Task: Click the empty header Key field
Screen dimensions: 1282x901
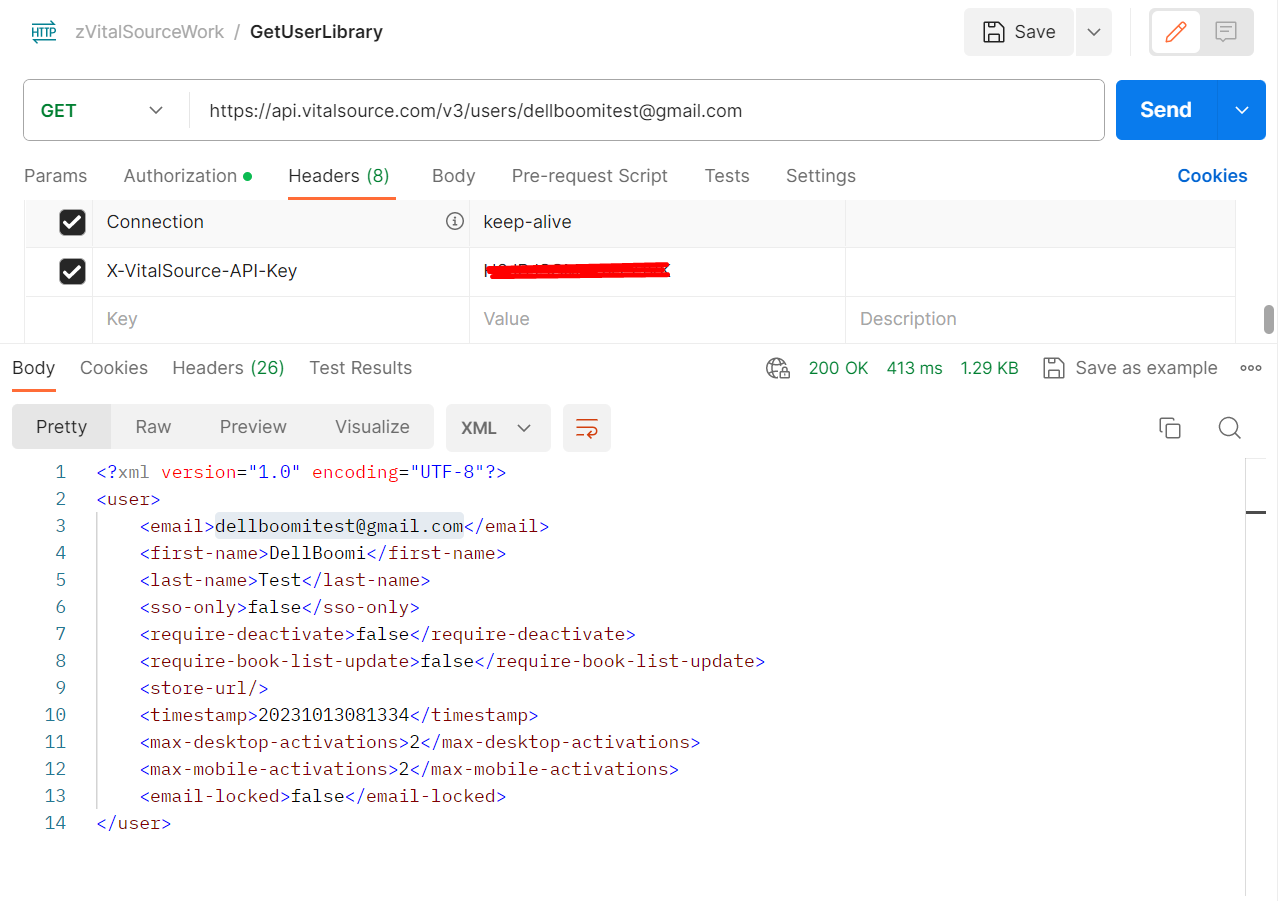Action: tap(281, 320)
